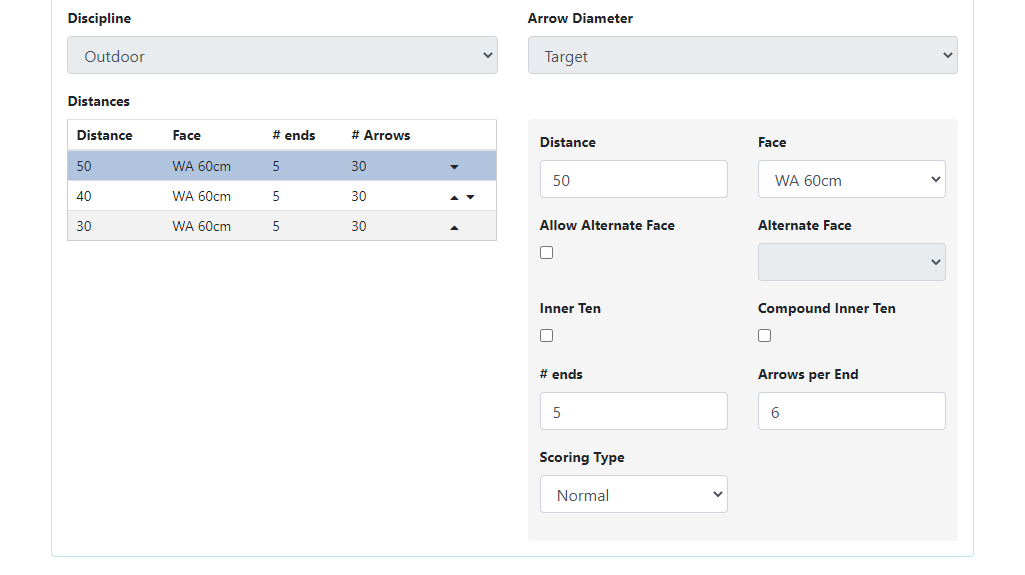Screen dimensions: 1025x575
Task: Open the Arrow Diameter dropdown
Action: point(743,56)
